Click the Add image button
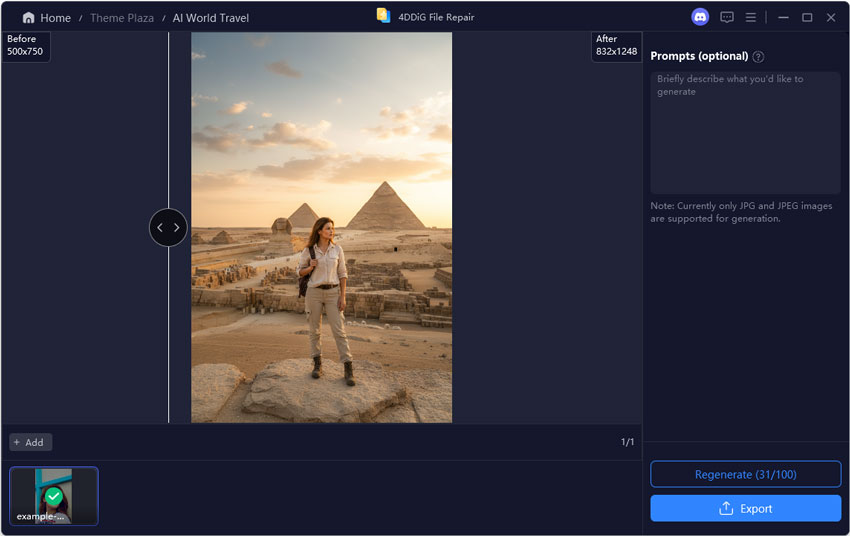Viewport: 850px width, 536px height. tap(31, 442)
